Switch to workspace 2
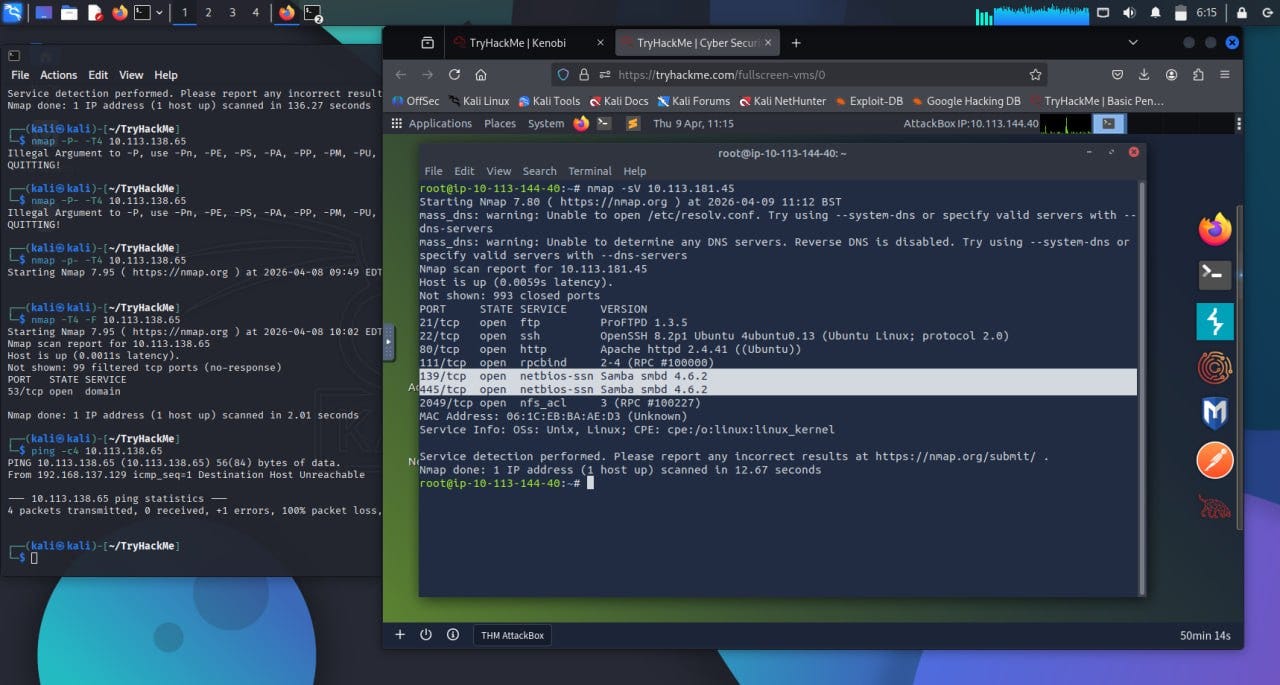 (208, 13)
